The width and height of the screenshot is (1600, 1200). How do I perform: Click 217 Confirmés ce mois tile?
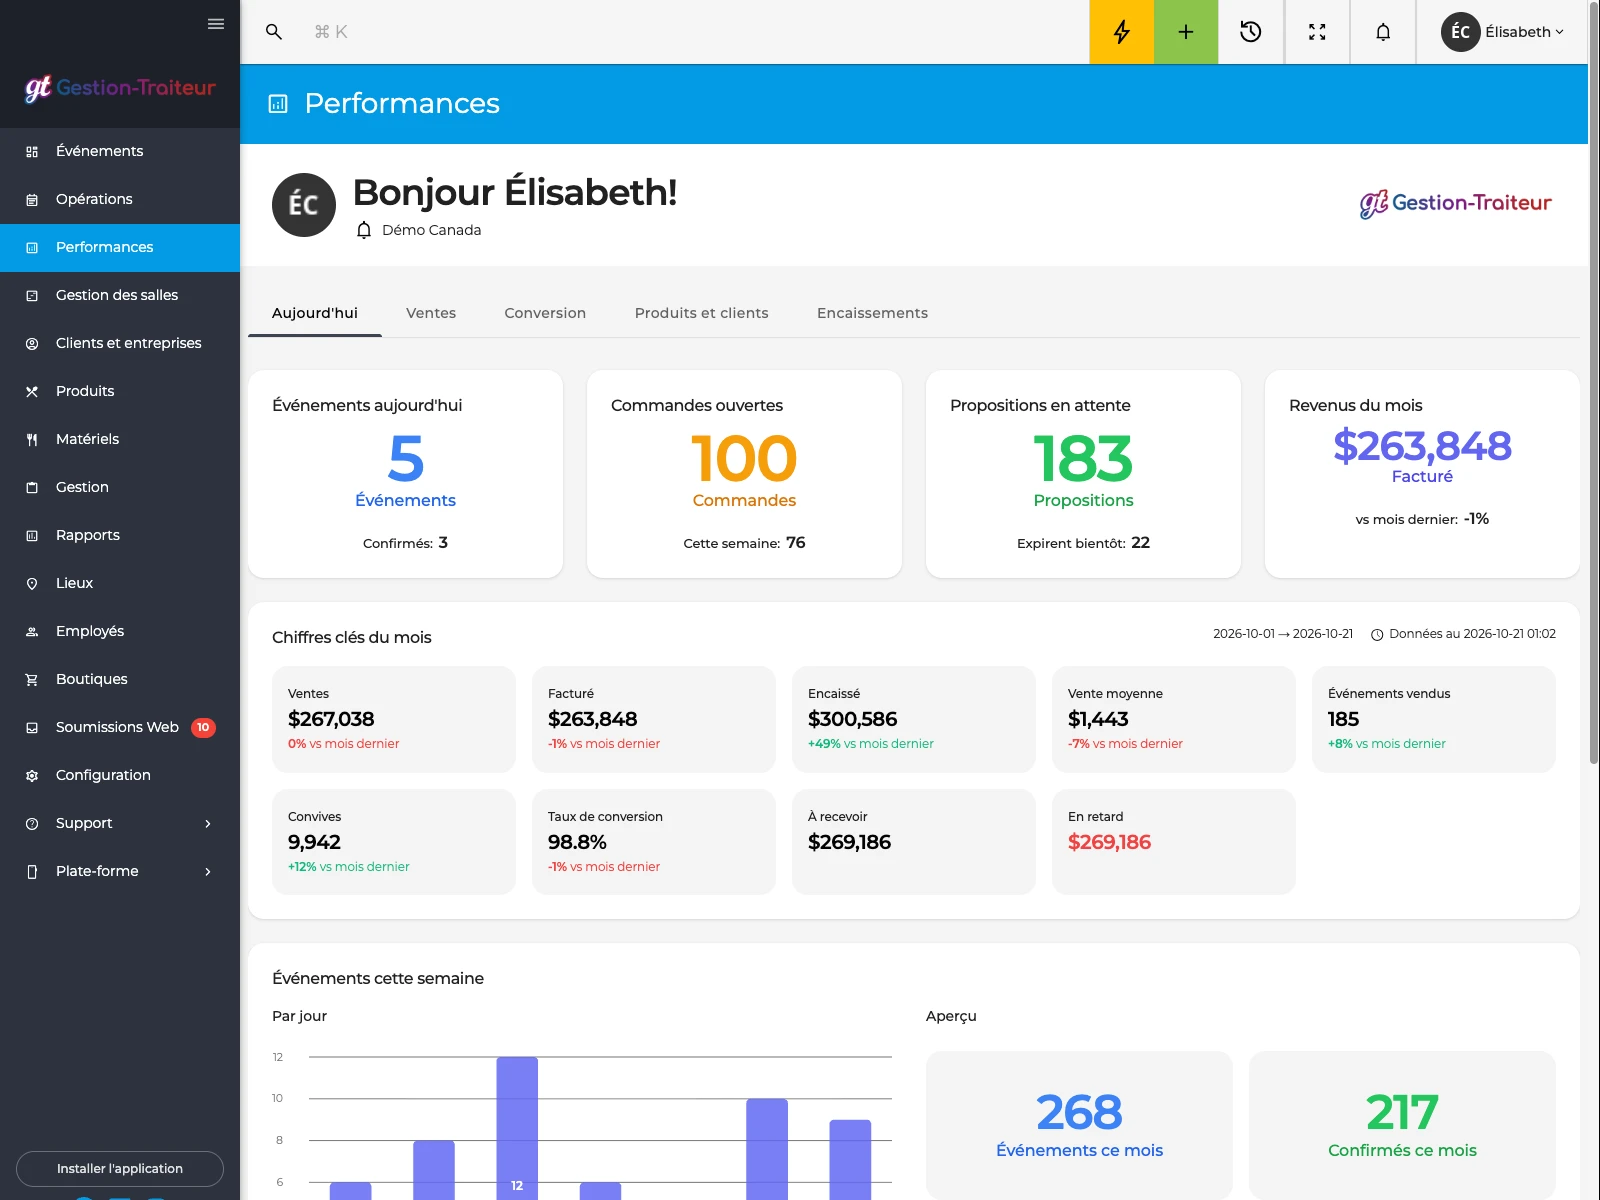point(1402,1125)
